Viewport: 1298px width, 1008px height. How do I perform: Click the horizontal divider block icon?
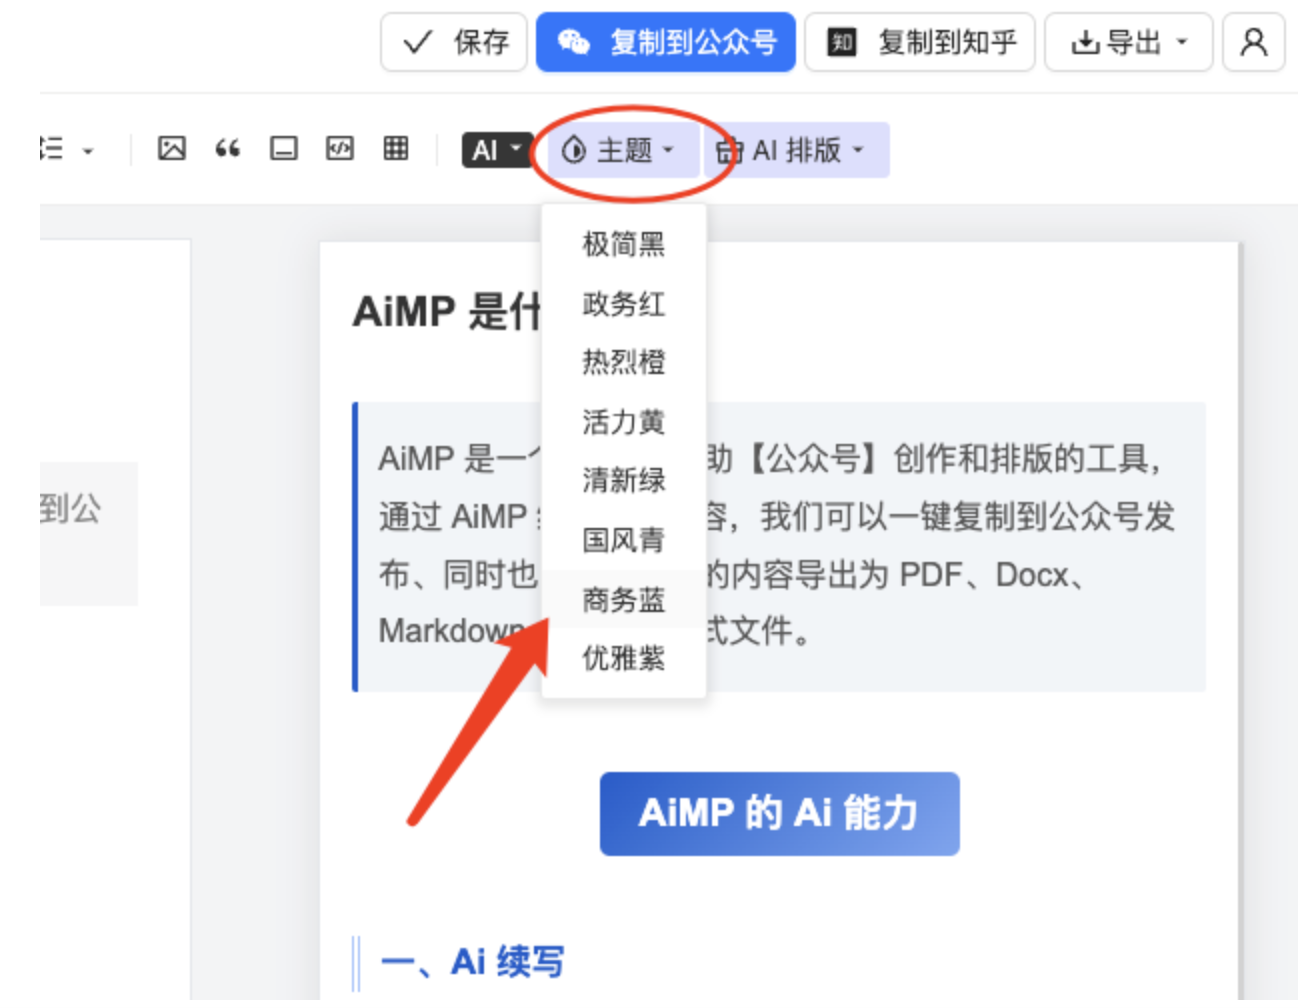pos(284,149)
